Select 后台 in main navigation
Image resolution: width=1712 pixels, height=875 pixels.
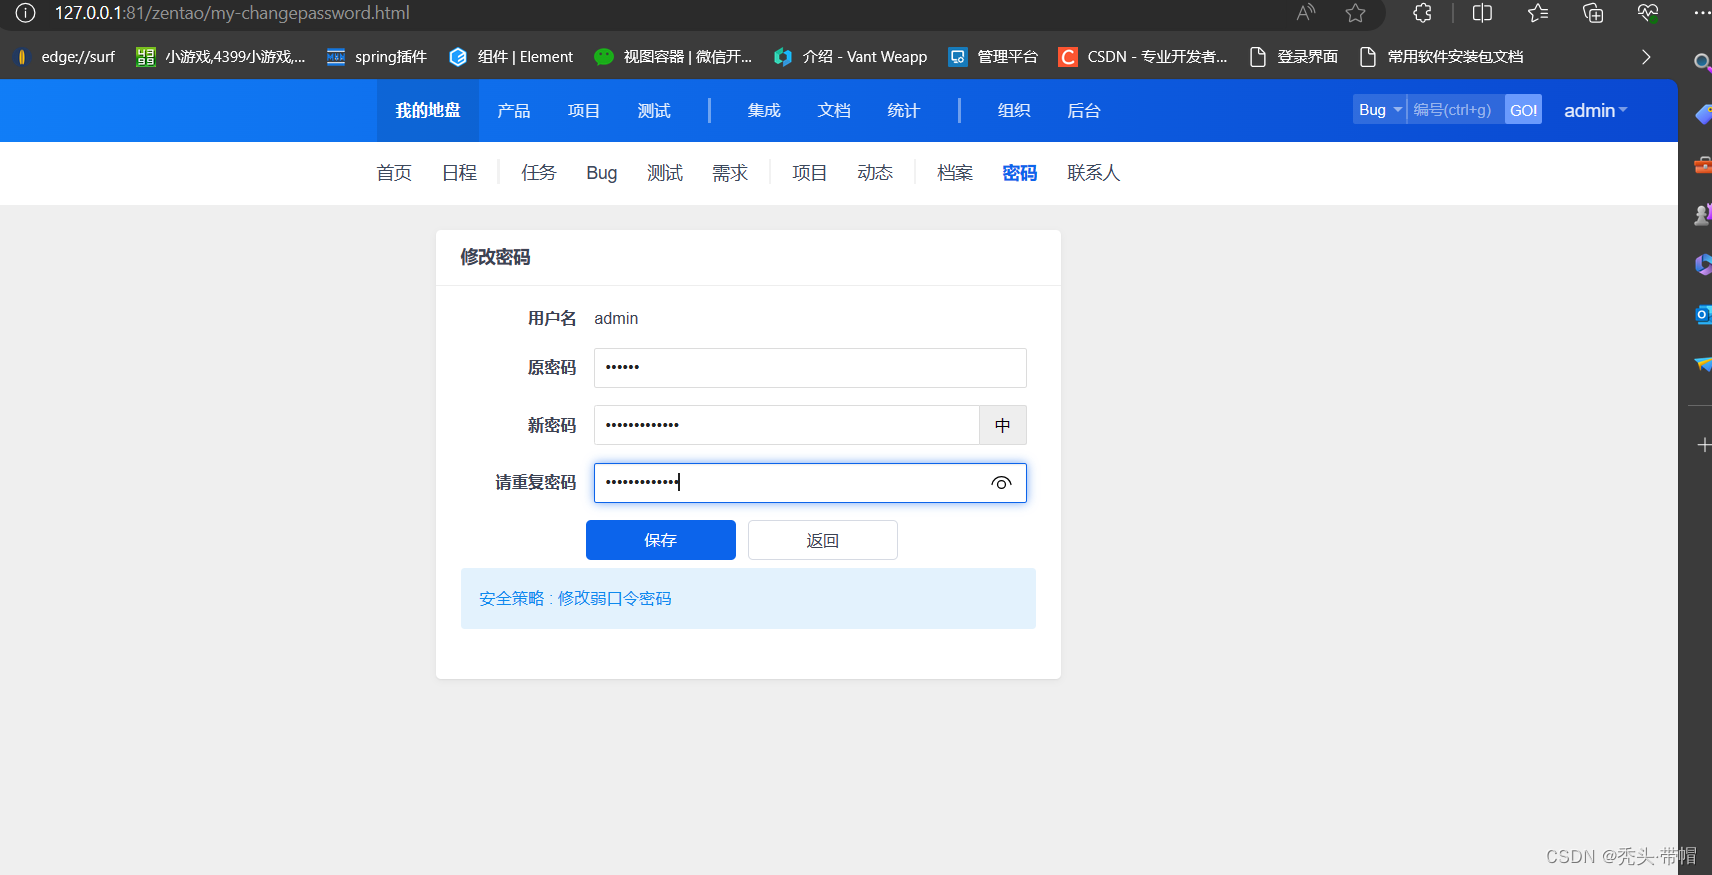[x=1084, y=110]
